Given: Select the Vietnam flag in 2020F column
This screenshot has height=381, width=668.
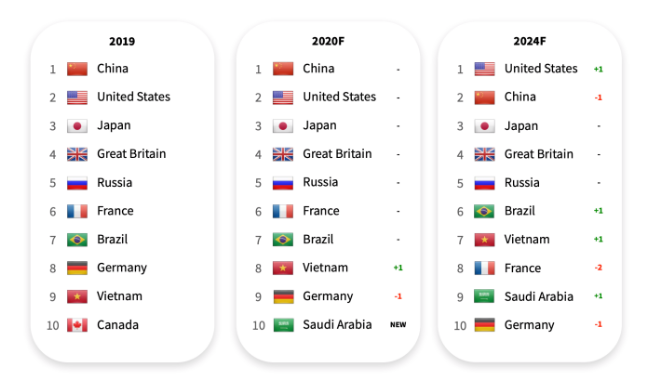Looking at the screenshot, I should [283, 268].
